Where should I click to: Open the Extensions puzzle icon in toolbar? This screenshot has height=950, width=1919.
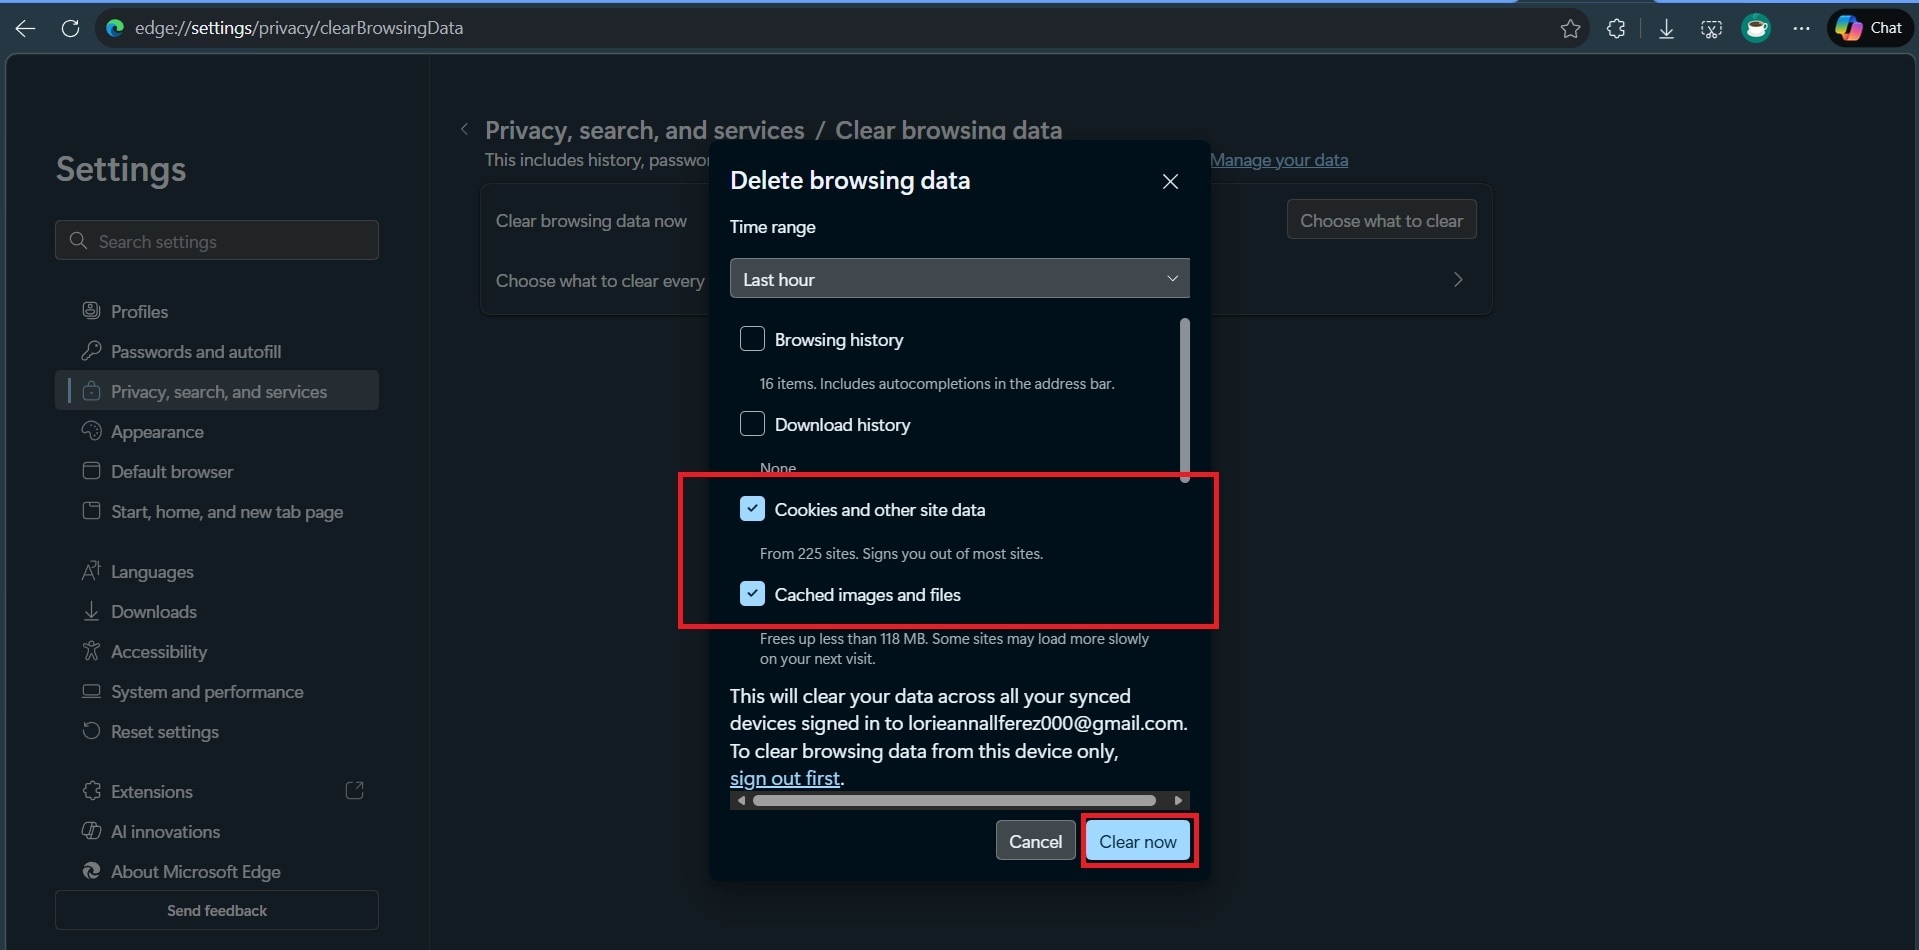point(1616,28)
